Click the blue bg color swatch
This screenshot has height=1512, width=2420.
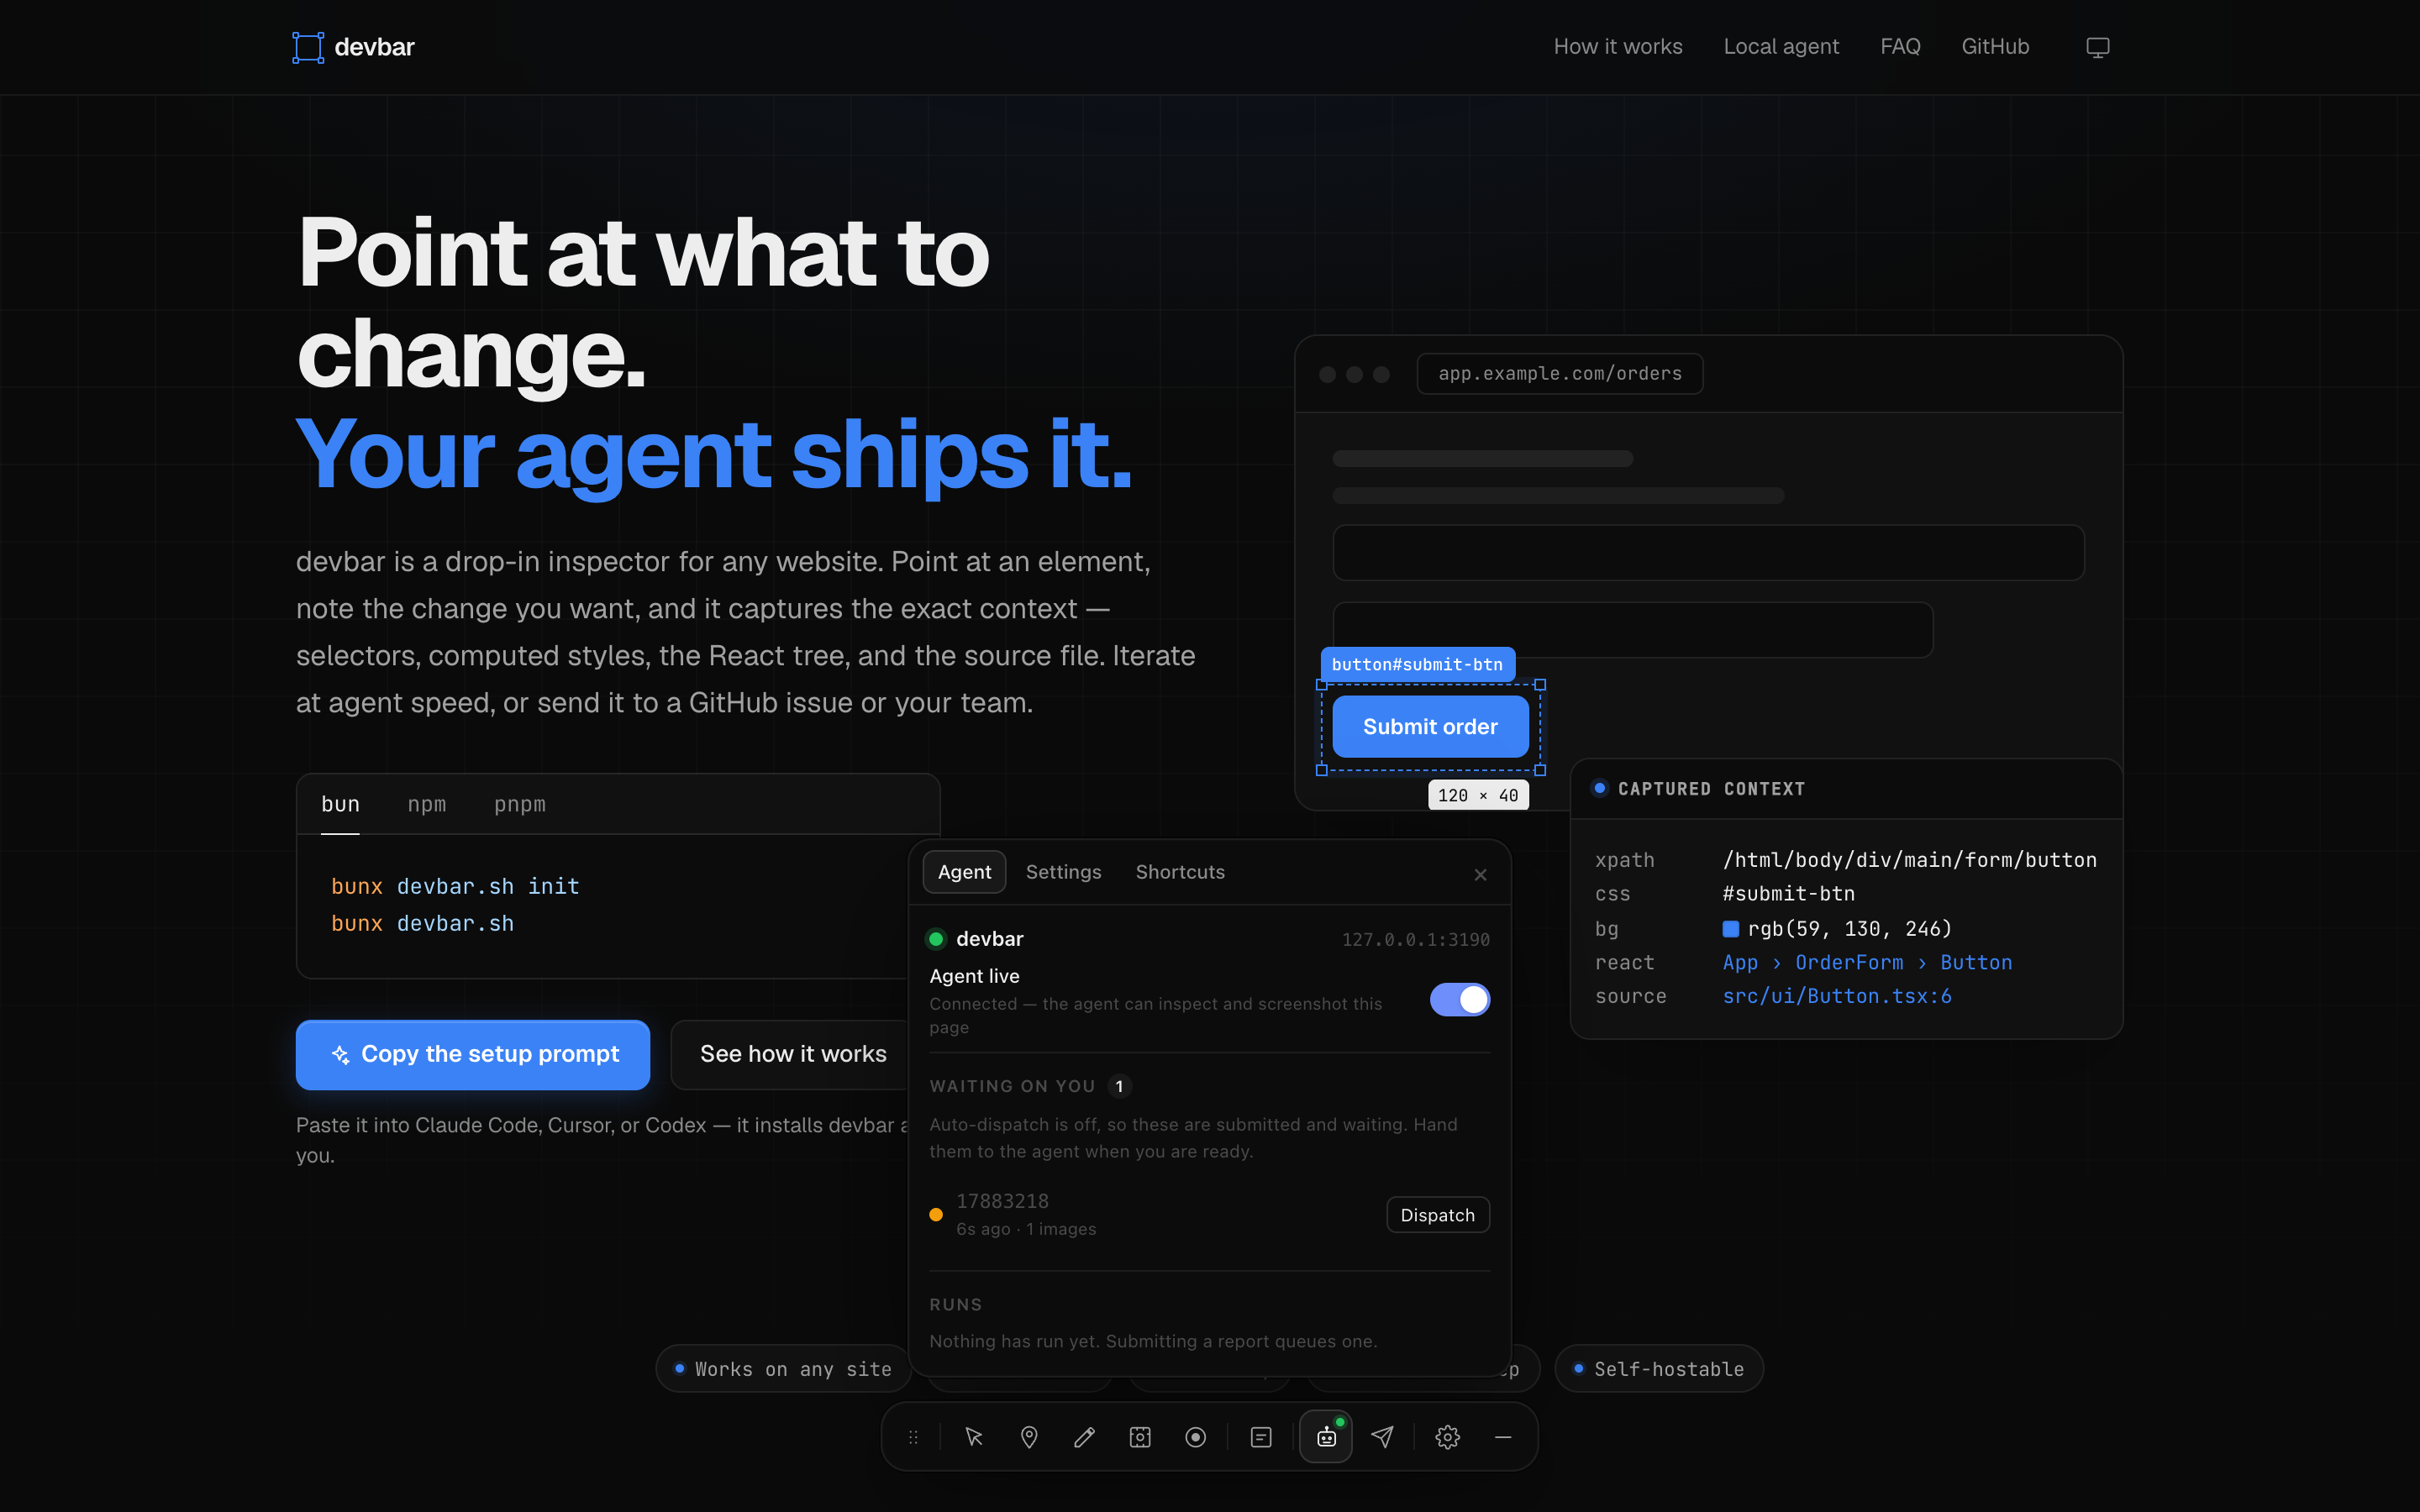point(1730,929)
